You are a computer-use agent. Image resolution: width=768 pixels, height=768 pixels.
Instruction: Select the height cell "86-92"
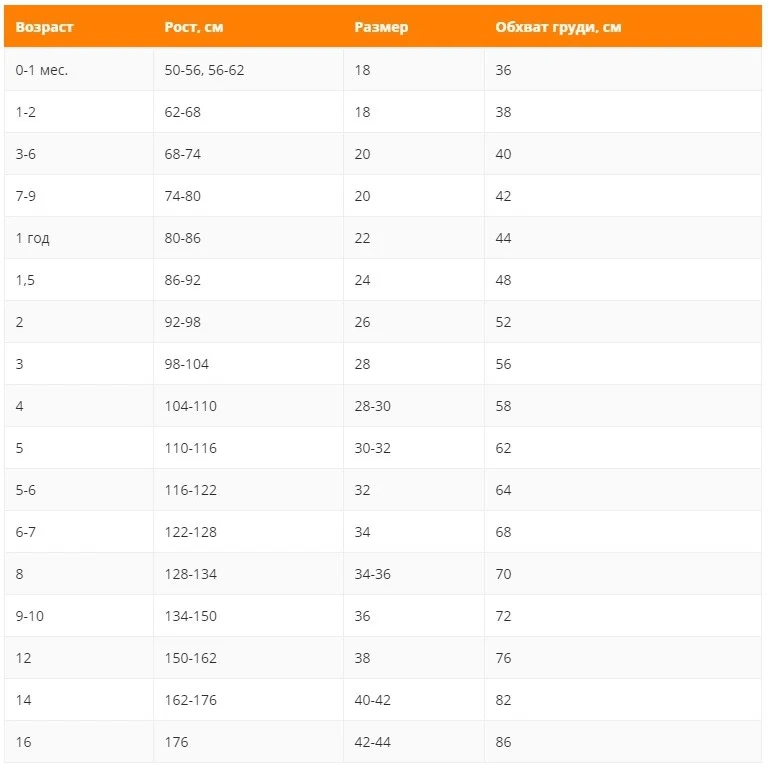click(x=183, y=280)
